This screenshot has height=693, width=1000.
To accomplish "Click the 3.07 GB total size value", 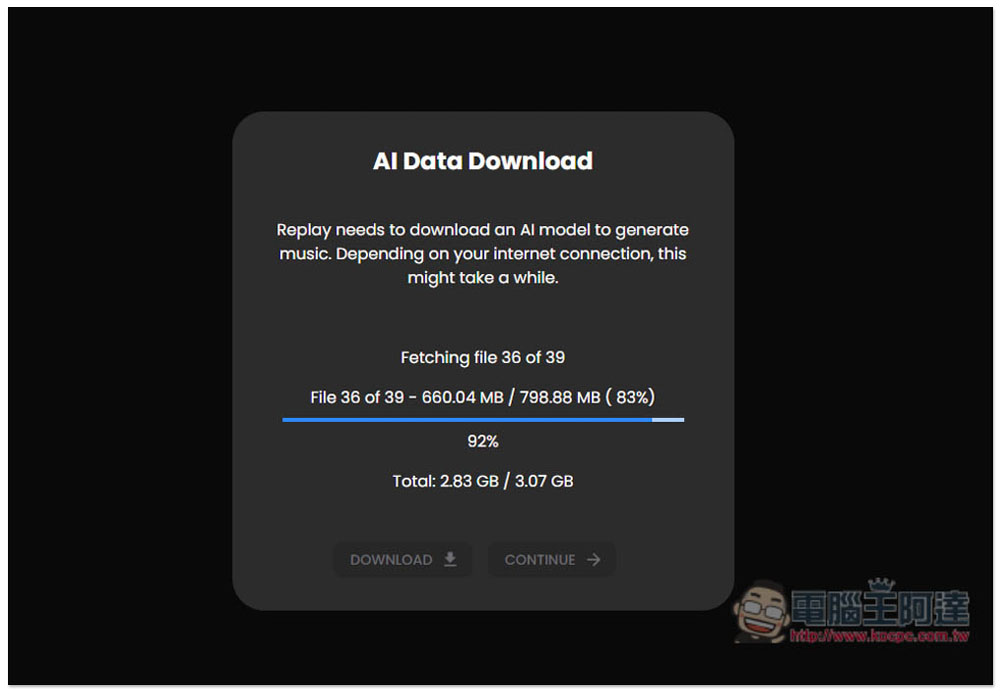I will click(x=544, y=481).
